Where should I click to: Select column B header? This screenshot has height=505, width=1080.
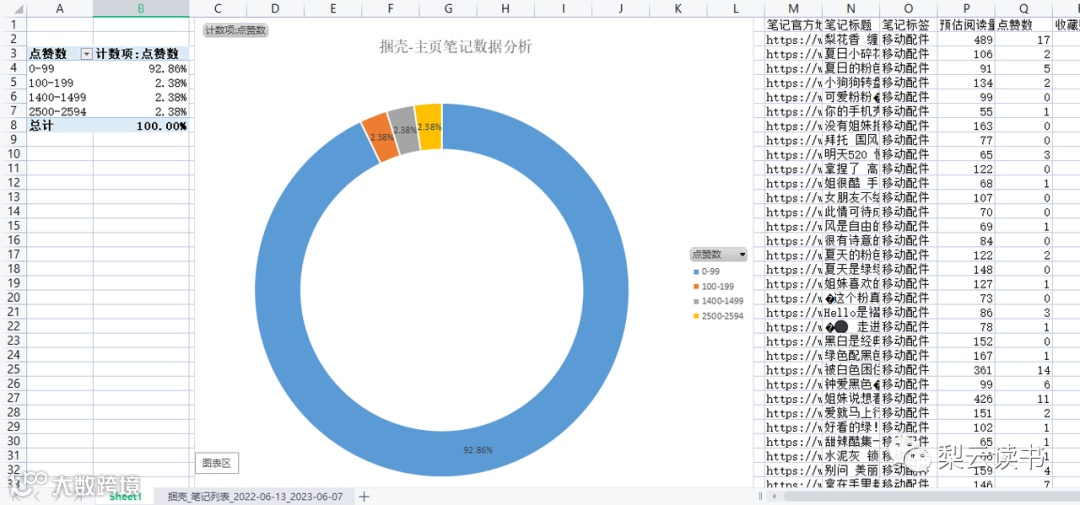(141, 8)
